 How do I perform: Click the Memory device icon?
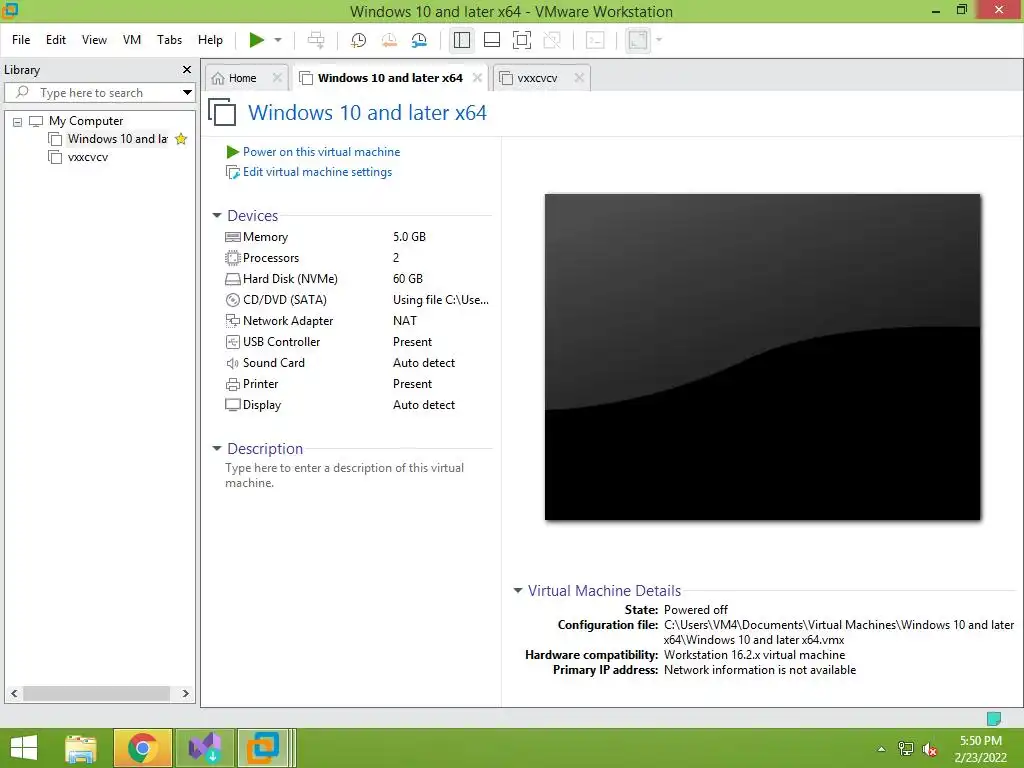click(232, 236)
